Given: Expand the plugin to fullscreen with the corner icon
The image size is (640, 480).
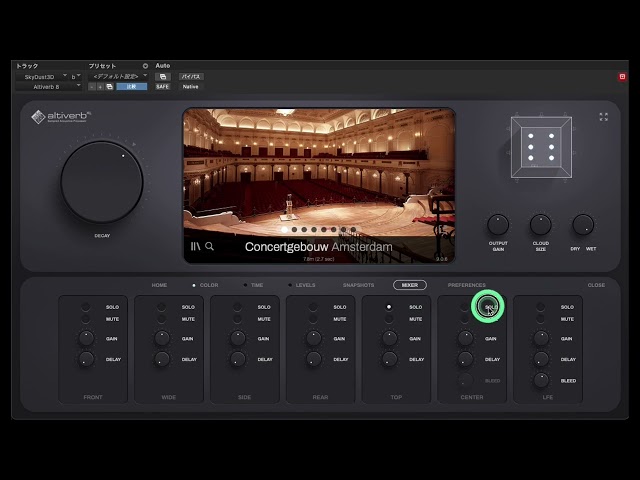Looking at the screenshot, I should [603, 117].
